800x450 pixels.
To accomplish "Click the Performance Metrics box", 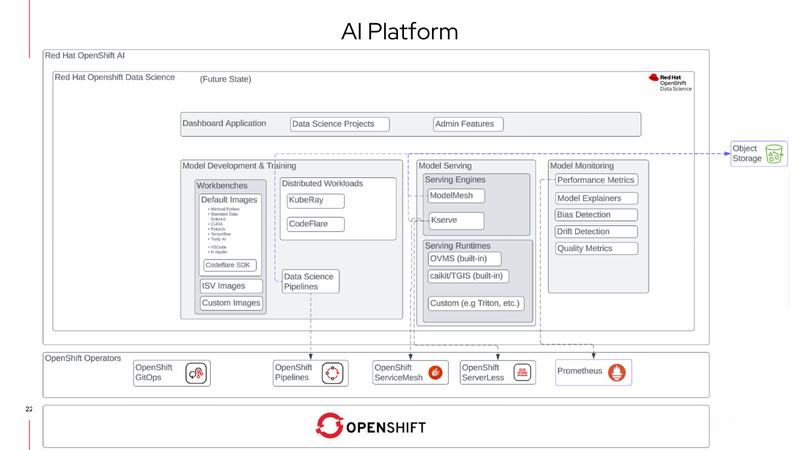I will 596,180.
